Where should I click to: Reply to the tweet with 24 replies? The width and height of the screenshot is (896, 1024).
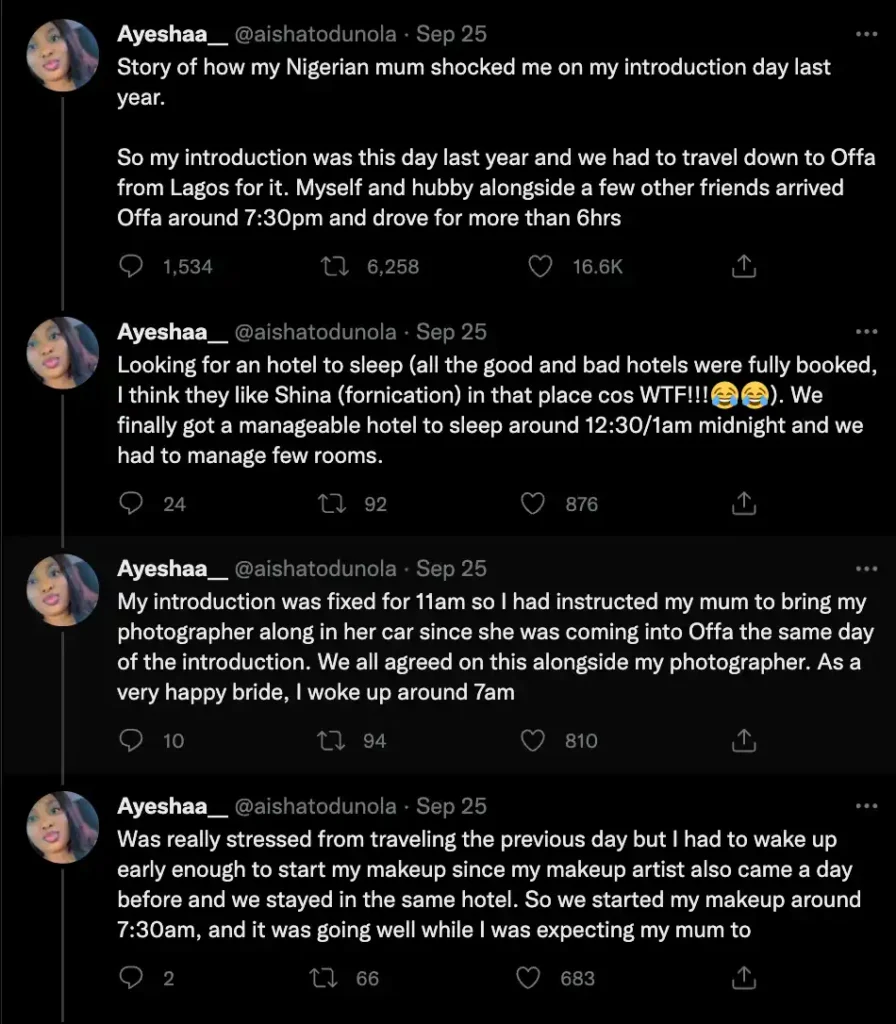pyautogui.click(x=131, y=504)
